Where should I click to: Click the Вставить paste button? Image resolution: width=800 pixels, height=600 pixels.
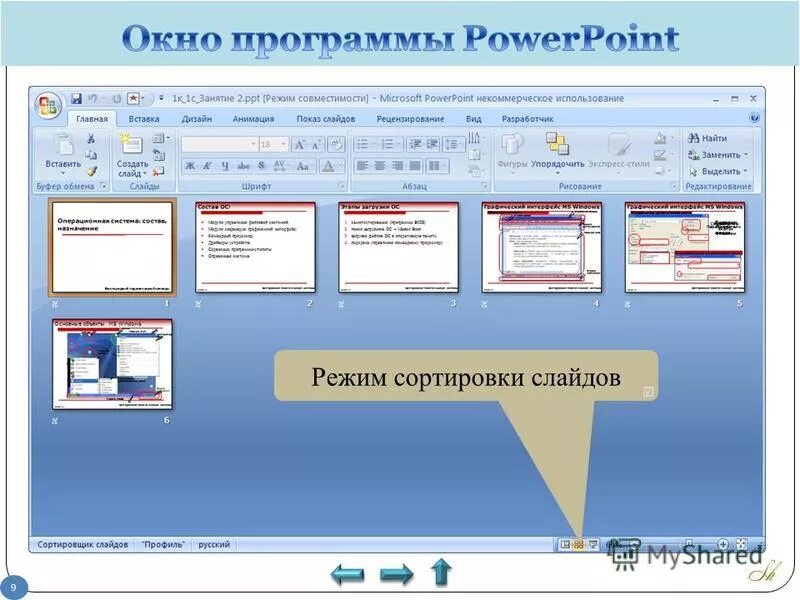click(63, 153)
